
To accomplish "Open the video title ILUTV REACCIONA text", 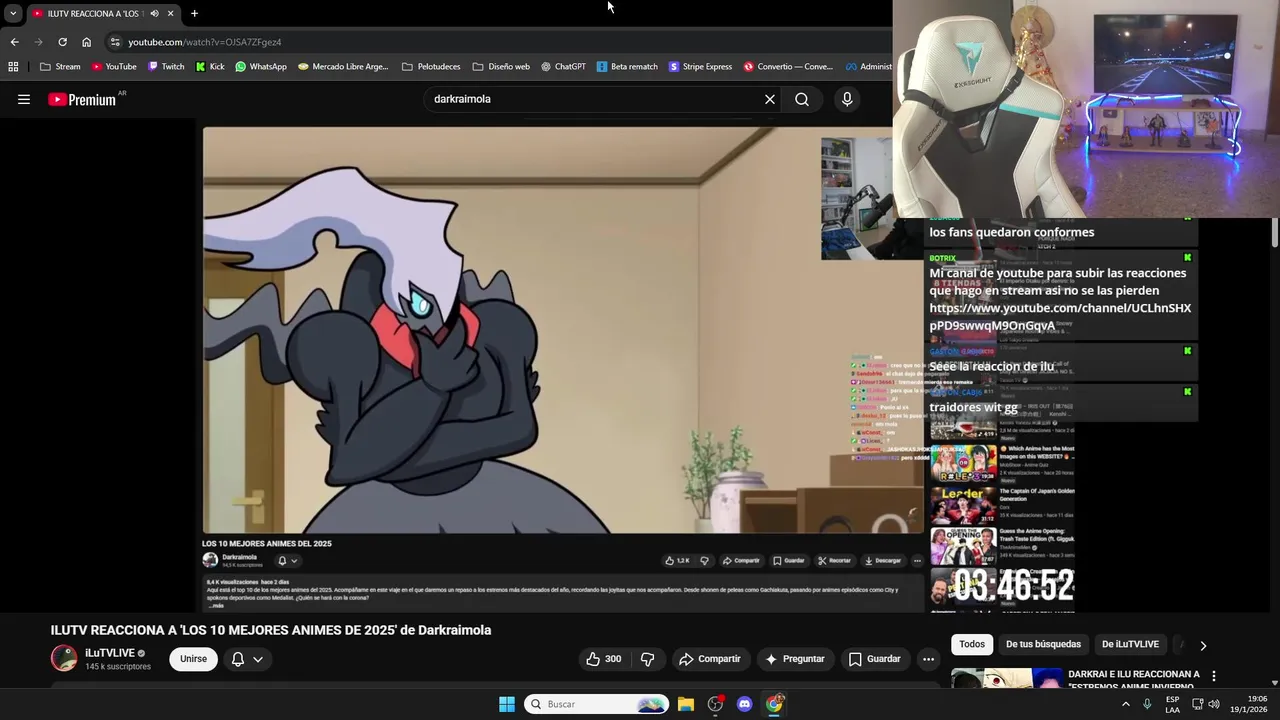I will click(x=271, y=630).
